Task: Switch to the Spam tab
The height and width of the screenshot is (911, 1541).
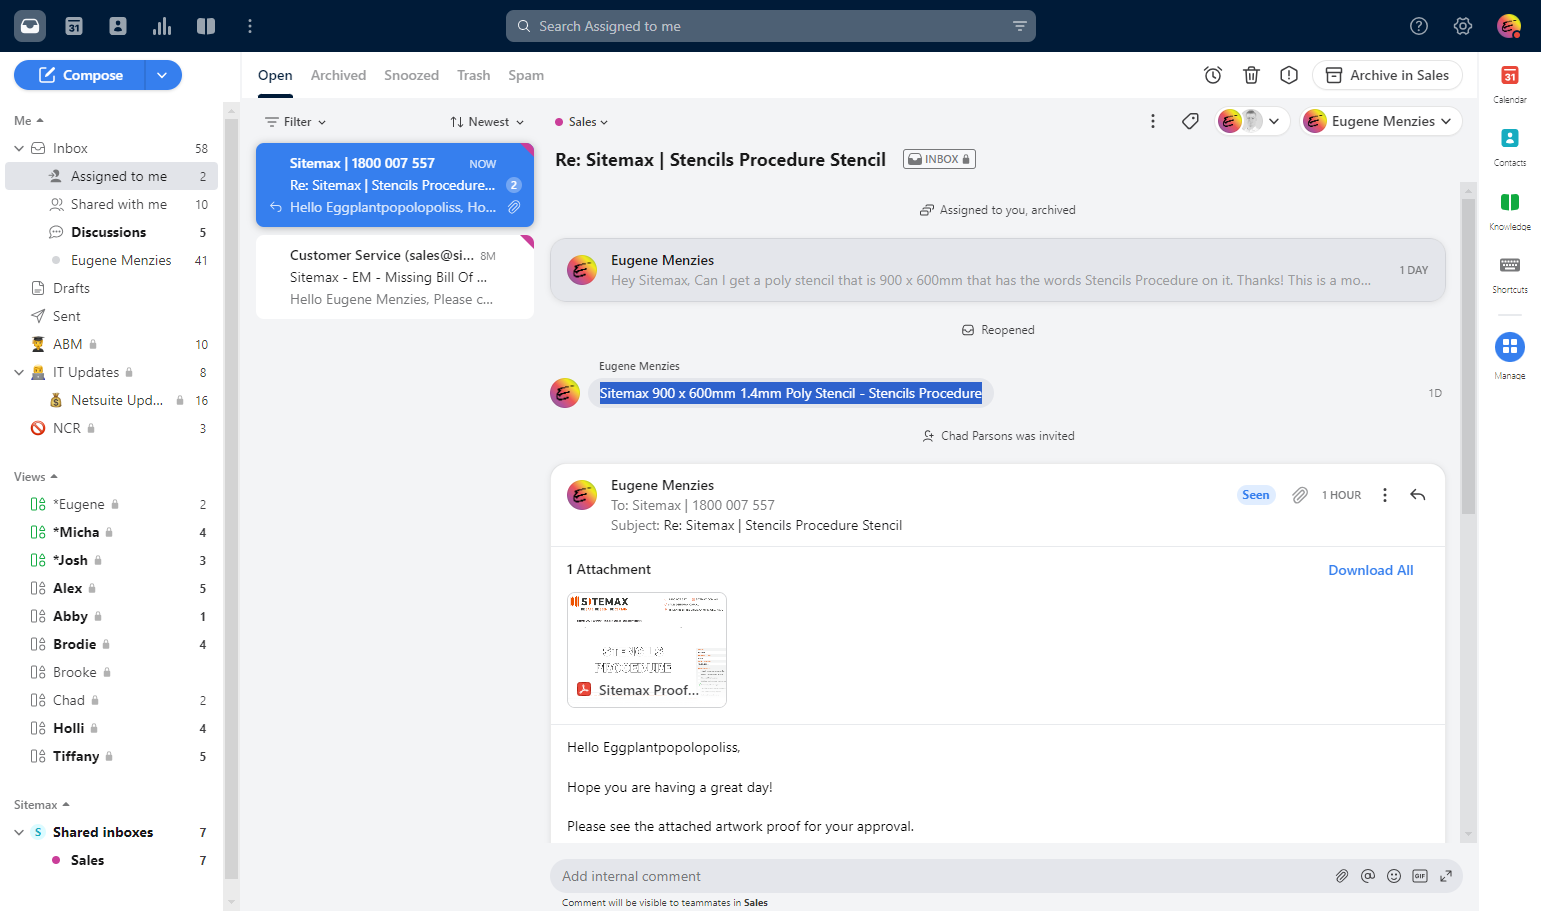Action: point(526,75)
